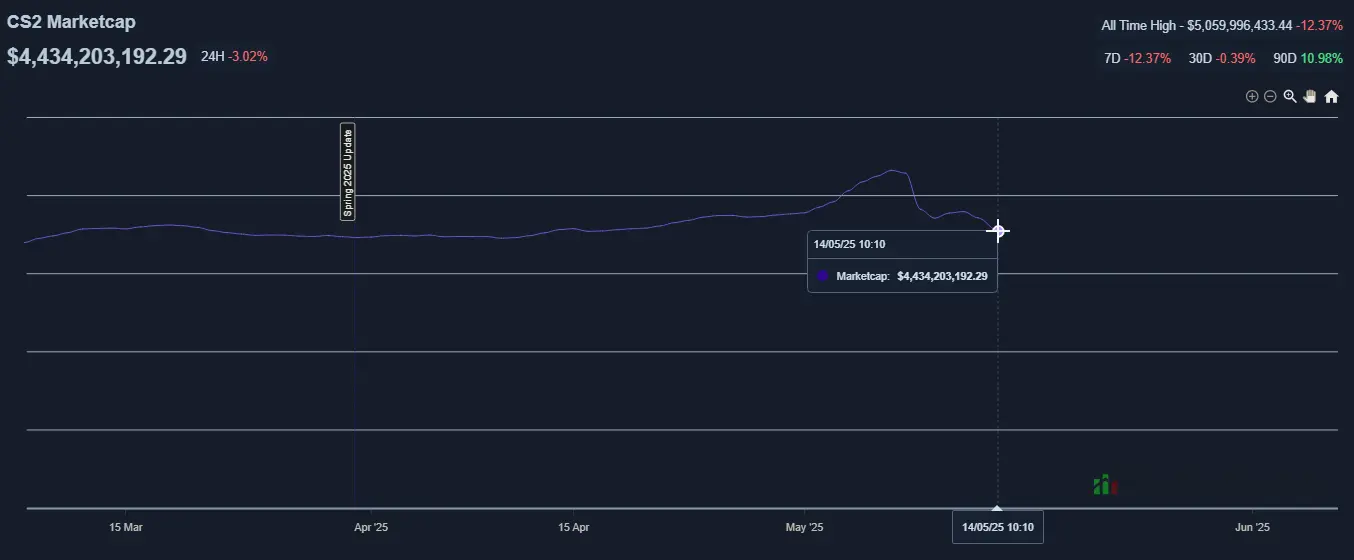Click the 24H -3.02% change indicator
The image size is (1354, 560).
click(234, 56)
